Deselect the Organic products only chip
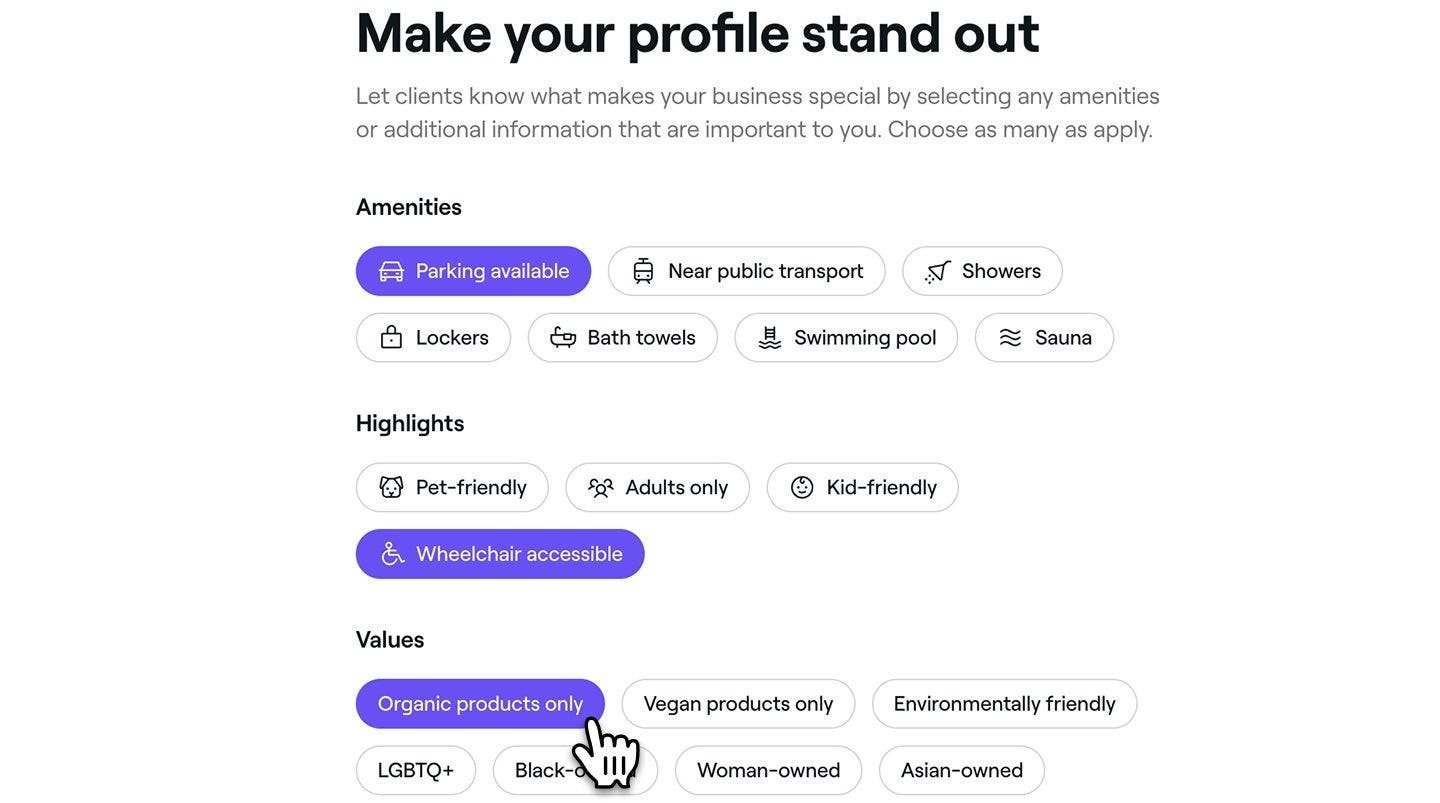This screenshot has width=1440, height=803. [480, 704]
